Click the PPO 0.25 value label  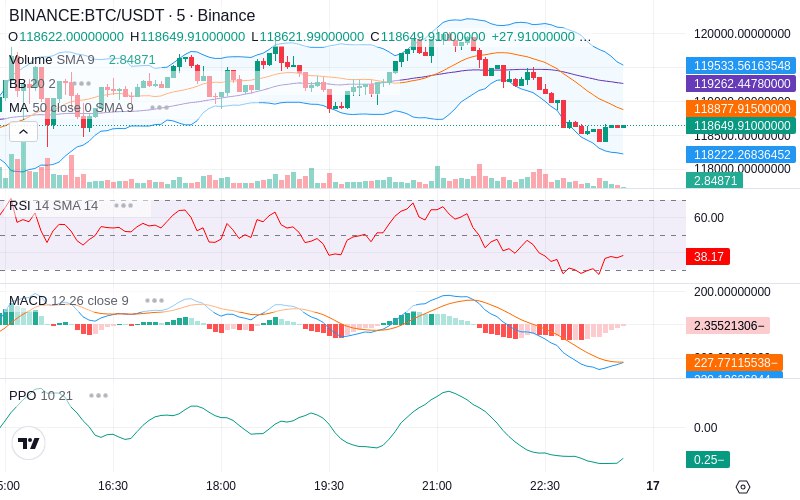tap(708, 460)
